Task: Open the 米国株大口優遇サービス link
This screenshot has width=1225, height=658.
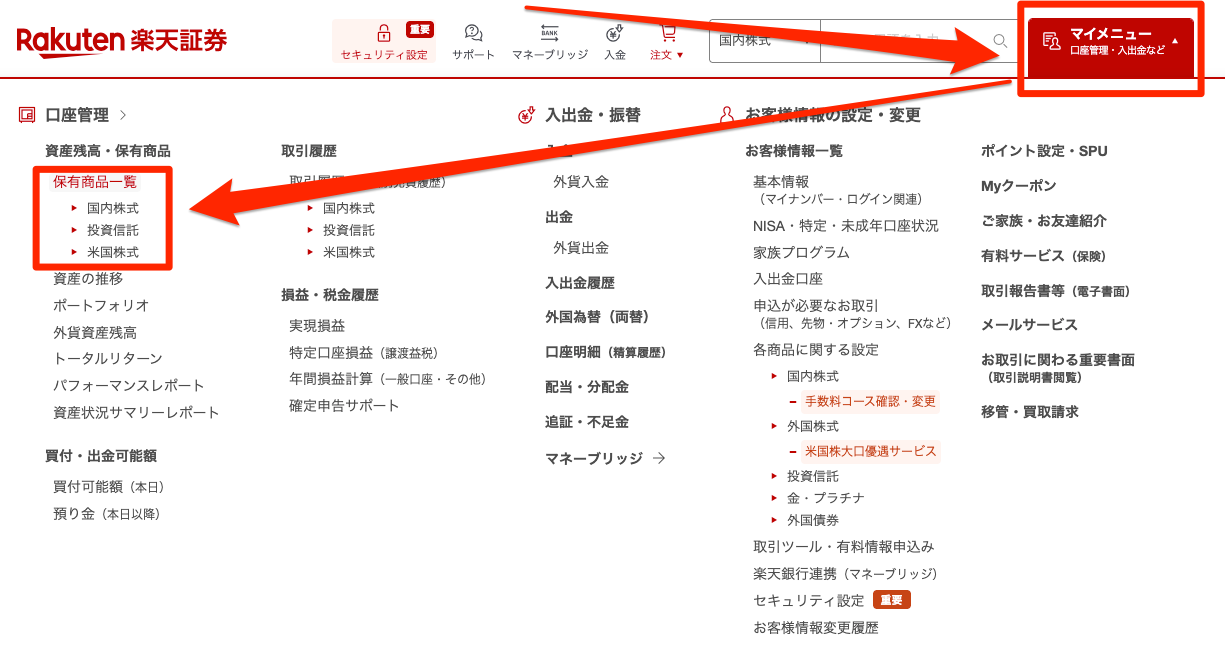Action: [870, 451]
